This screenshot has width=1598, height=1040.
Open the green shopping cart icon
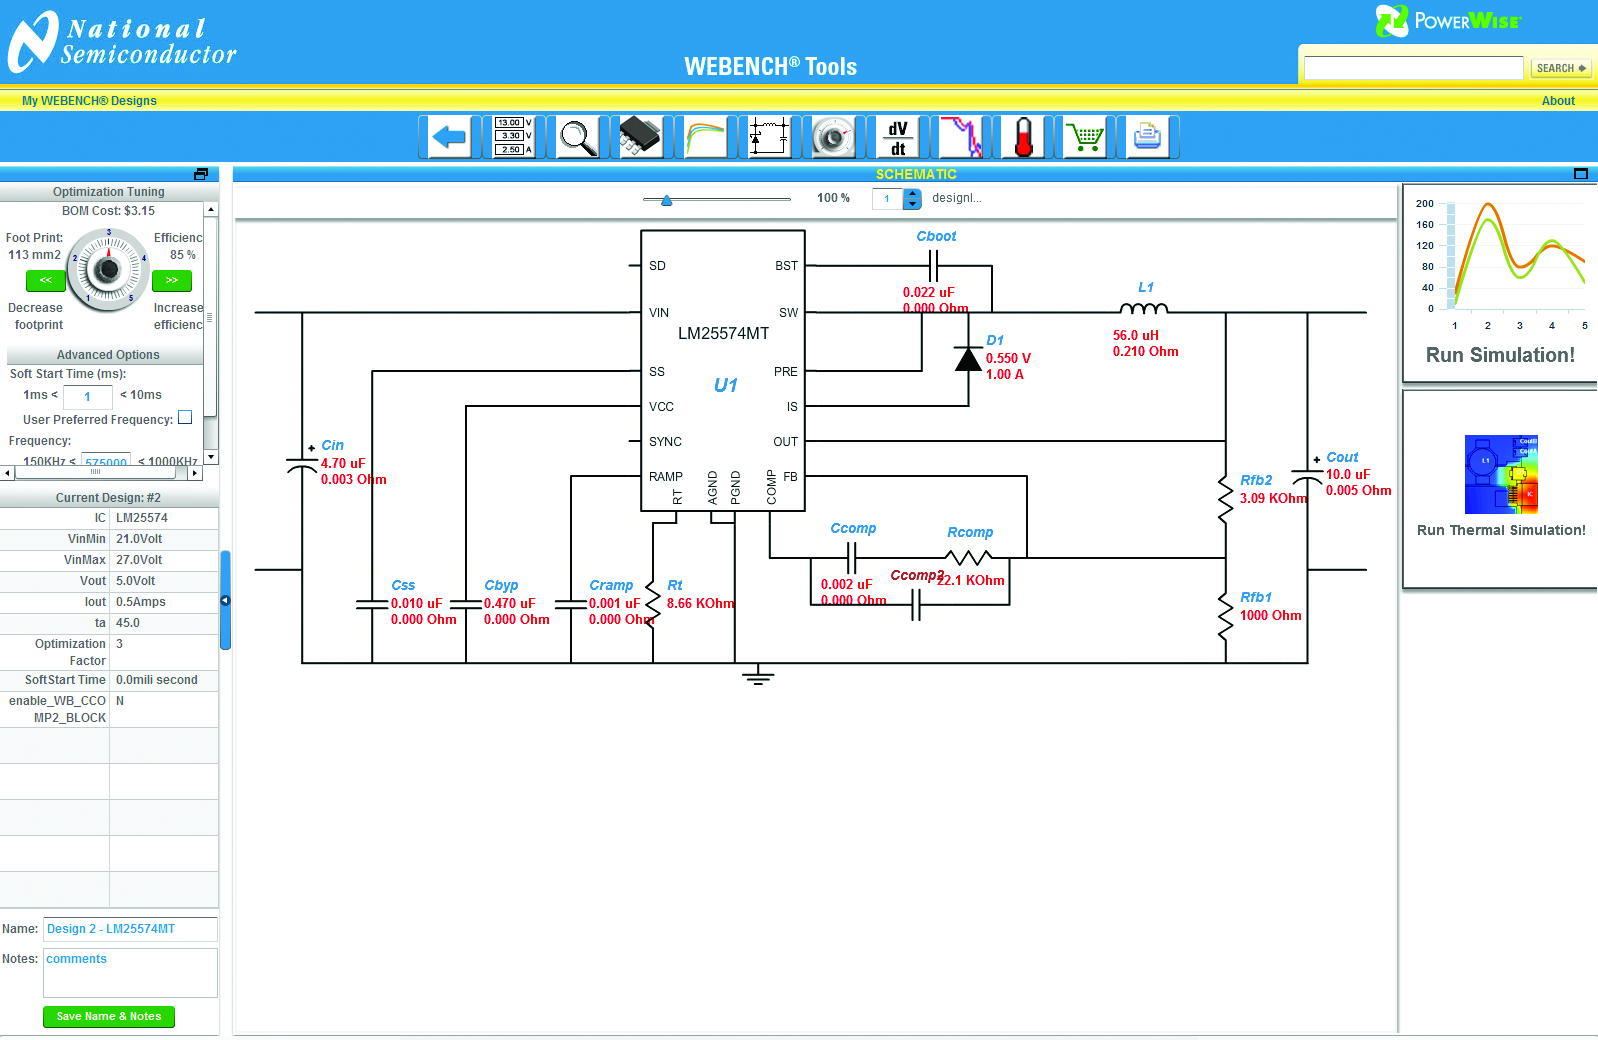click(1086, 137)
